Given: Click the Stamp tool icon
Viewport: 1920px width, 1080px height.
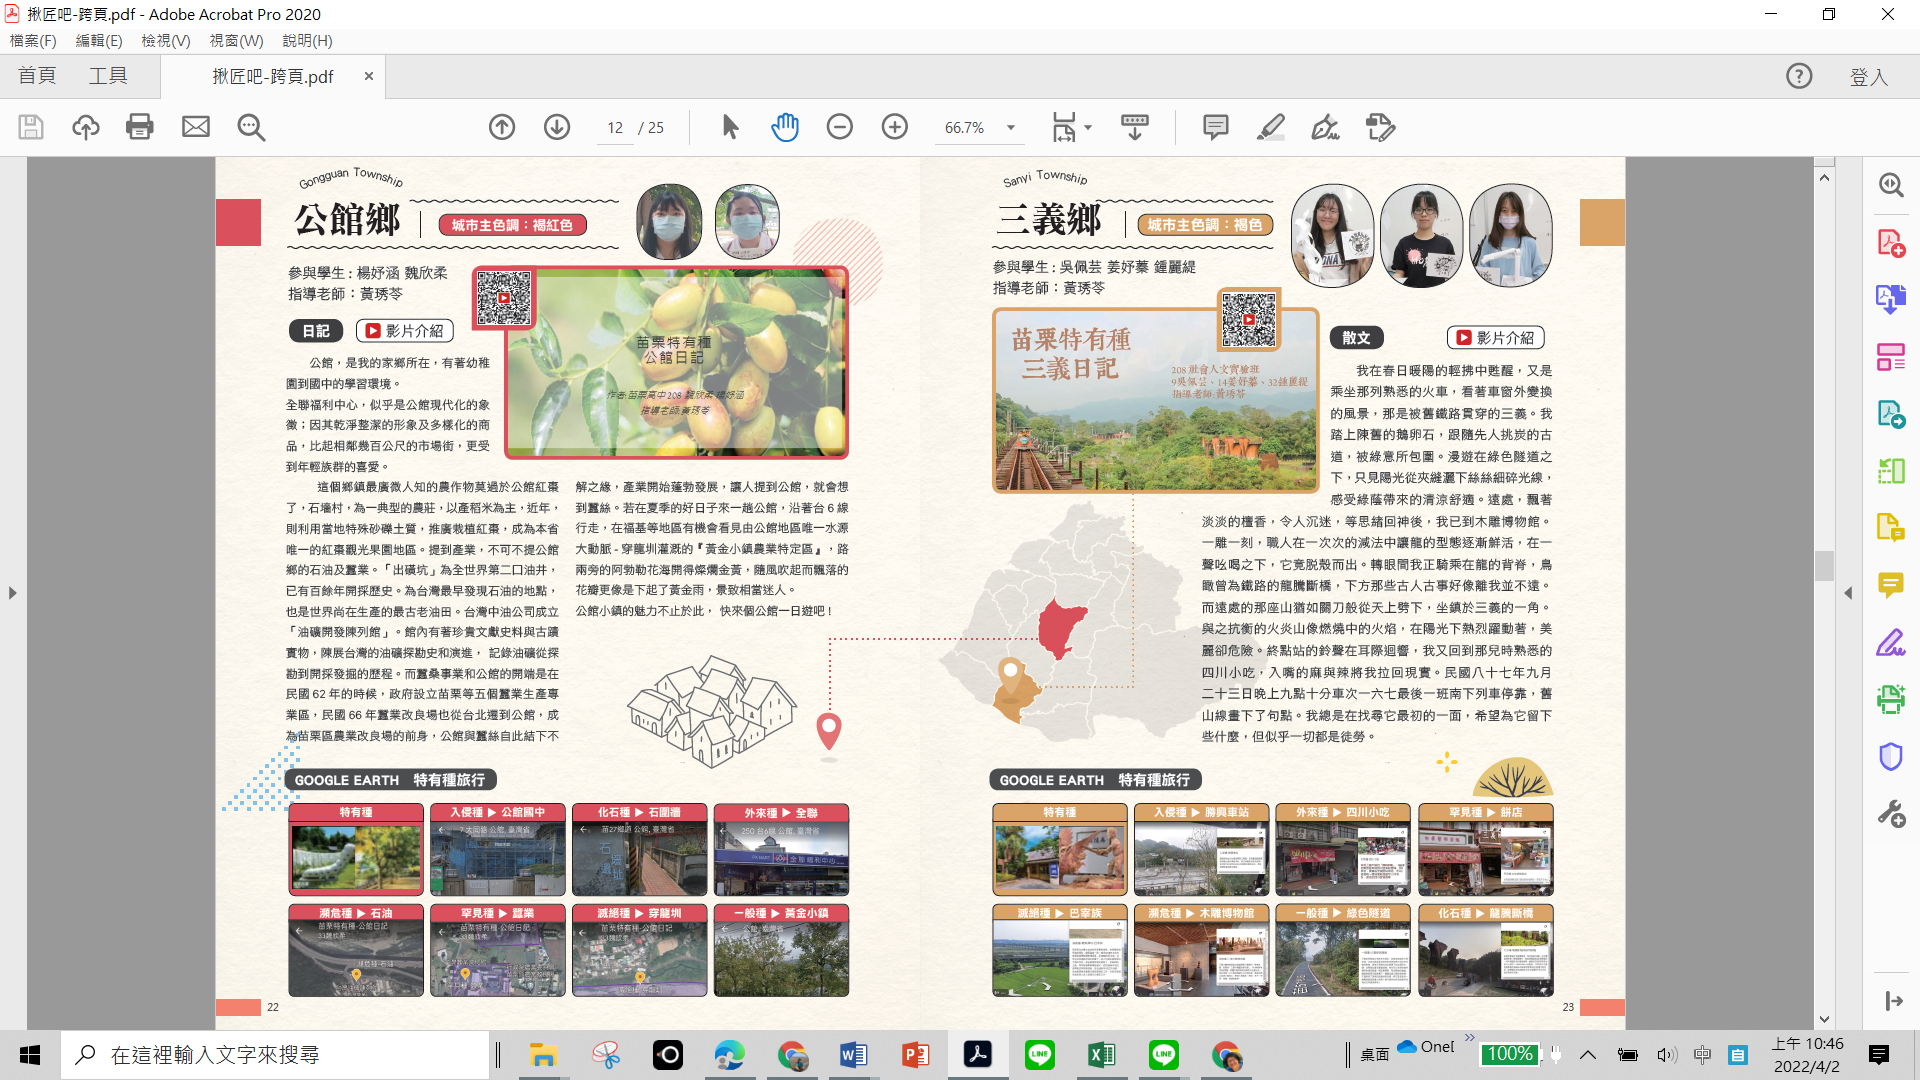Looking at the screenshot, I should click(x=1381, y=127).
